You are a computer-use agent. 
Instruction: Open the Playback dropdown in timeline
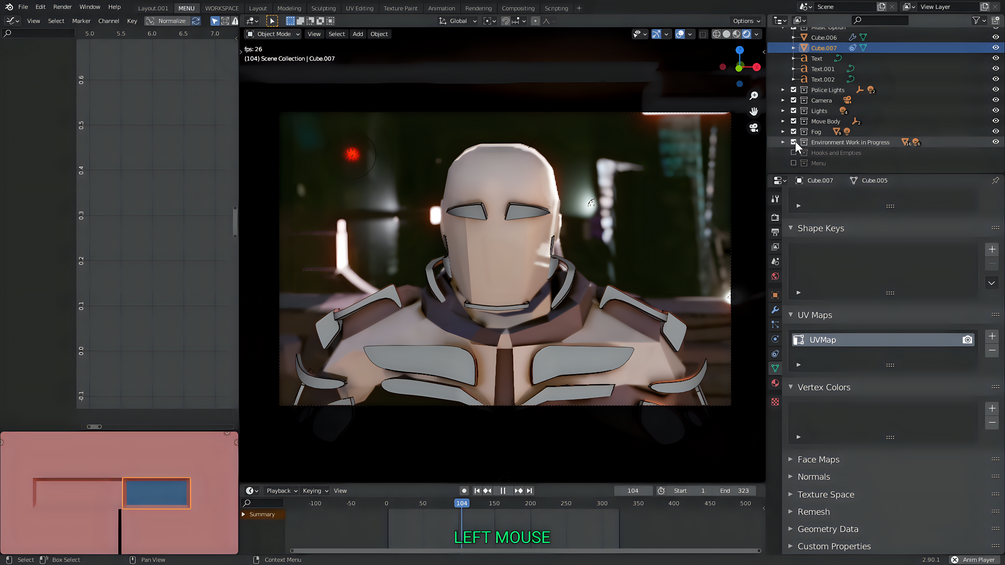282,491
